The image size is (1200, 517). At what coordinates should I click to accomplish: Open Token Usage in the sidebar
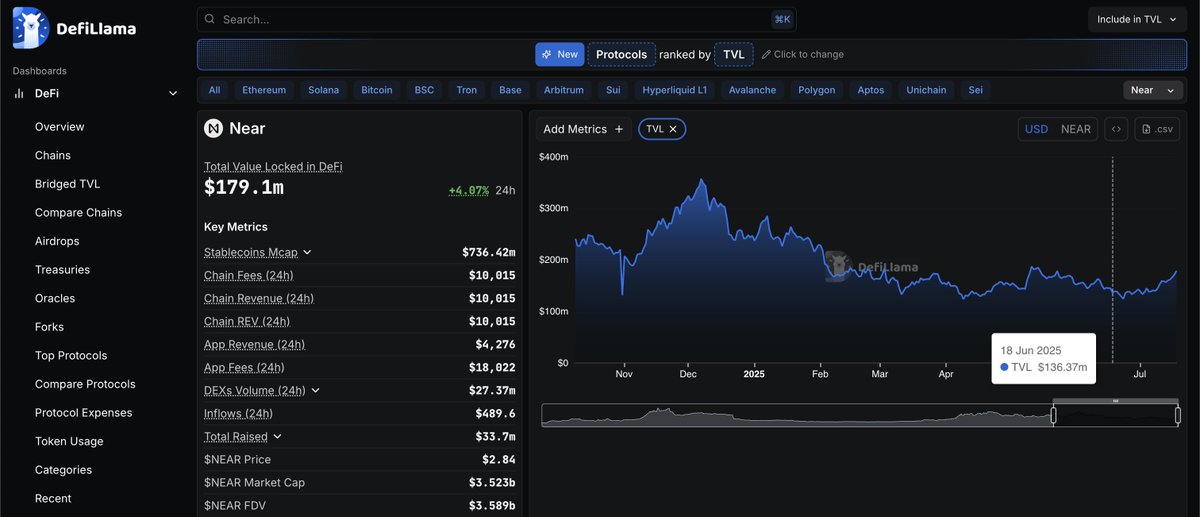(69, 441)
